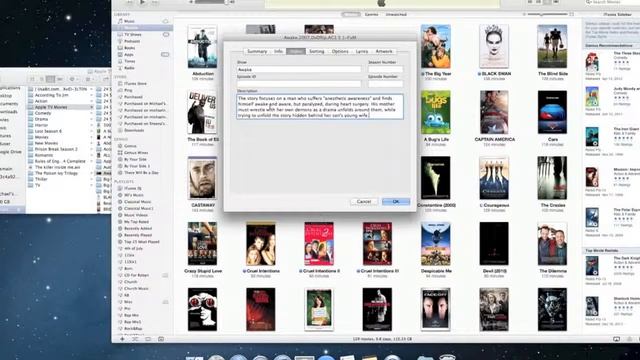
Task: Open Radio in the iTunes sidebar
Action: (129, 68)
